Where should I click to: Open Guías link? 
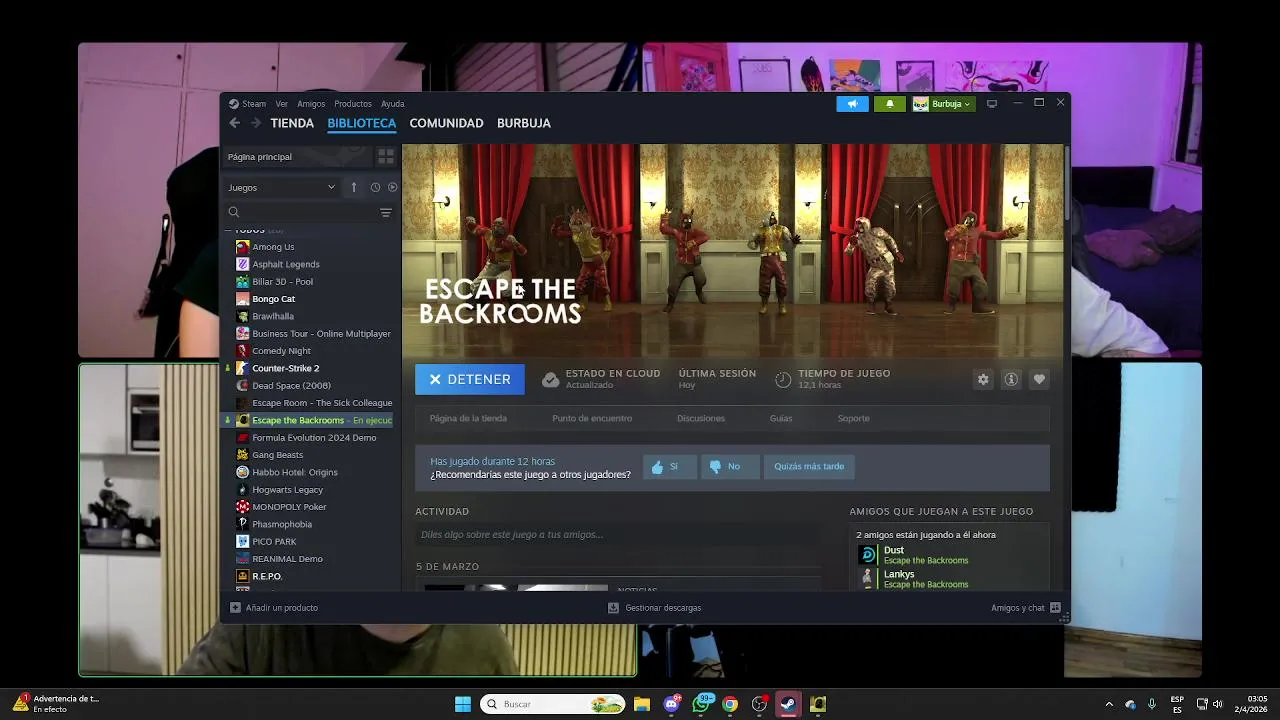point(781,418)
